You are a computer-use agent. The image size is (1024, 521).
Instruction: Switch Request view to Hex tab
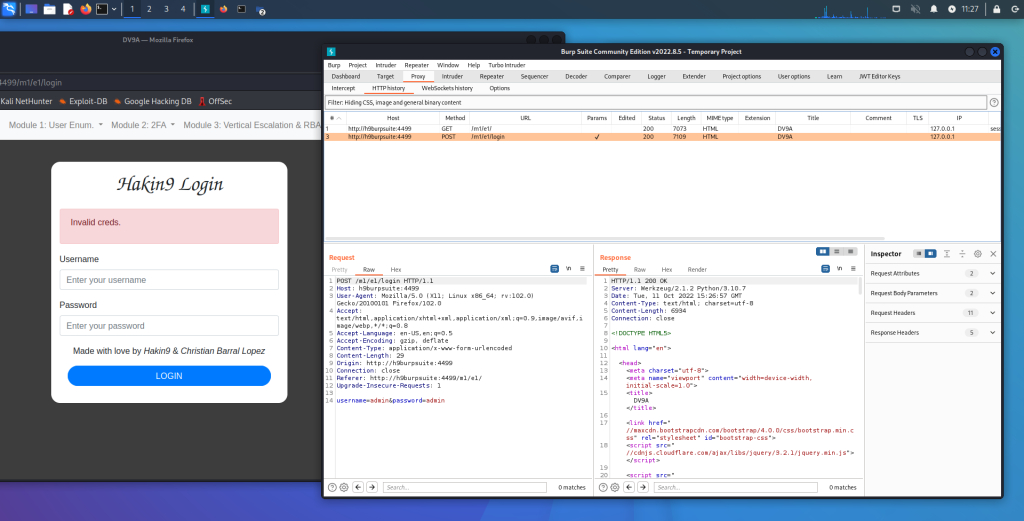pos(396,270)
